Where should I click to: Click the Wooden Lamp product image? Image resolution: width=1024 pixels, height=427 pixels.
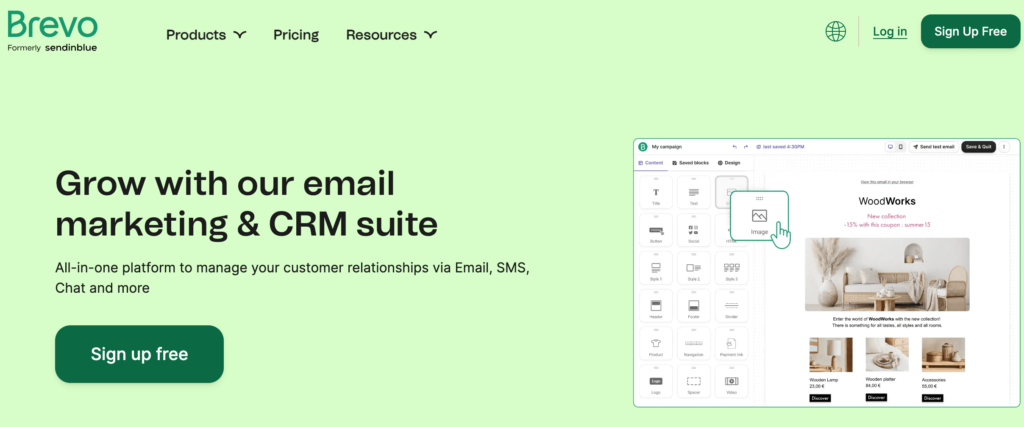(x=831, y=355)
